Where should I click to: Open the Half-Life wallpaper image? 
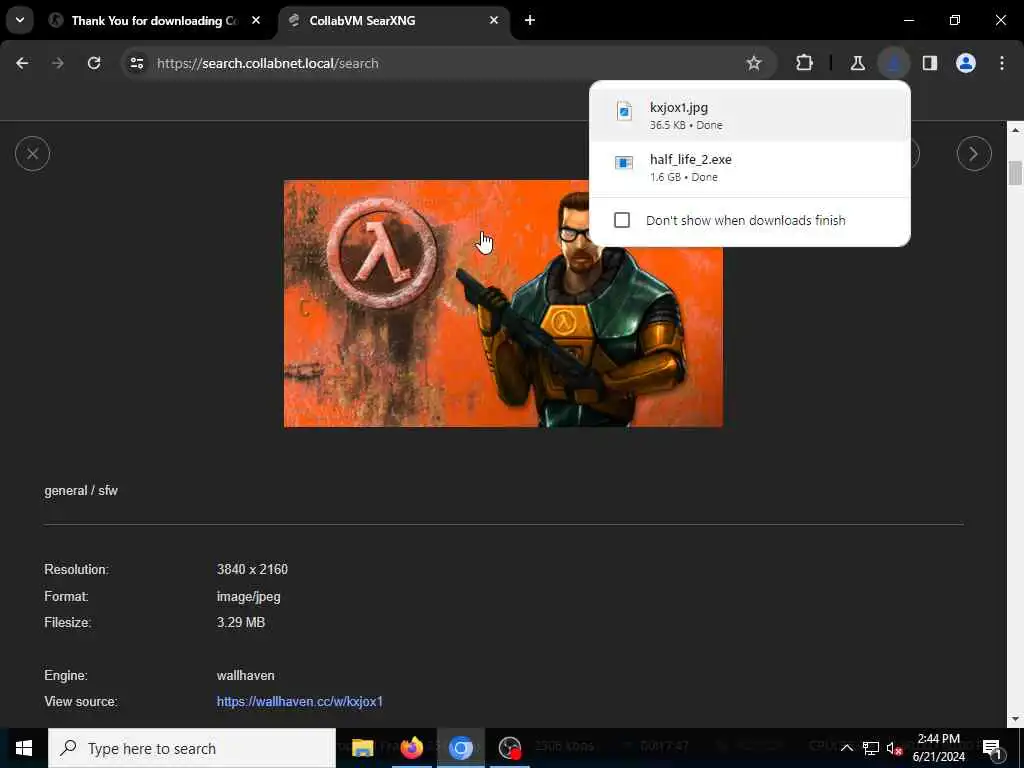(x=503, y=304)
